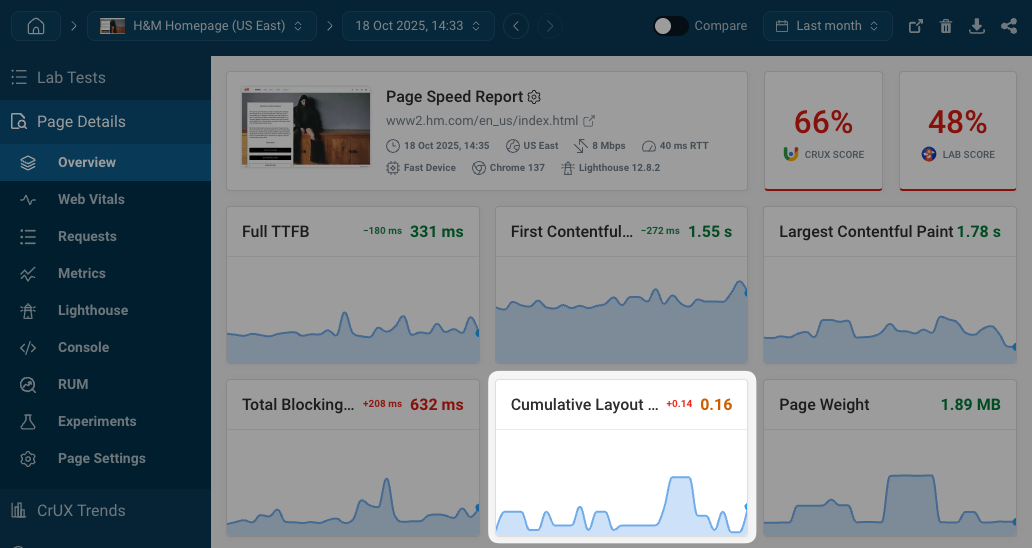Click the external link icon beside URL
This screenshot has height=548, width=1032.
coord(589,121)
